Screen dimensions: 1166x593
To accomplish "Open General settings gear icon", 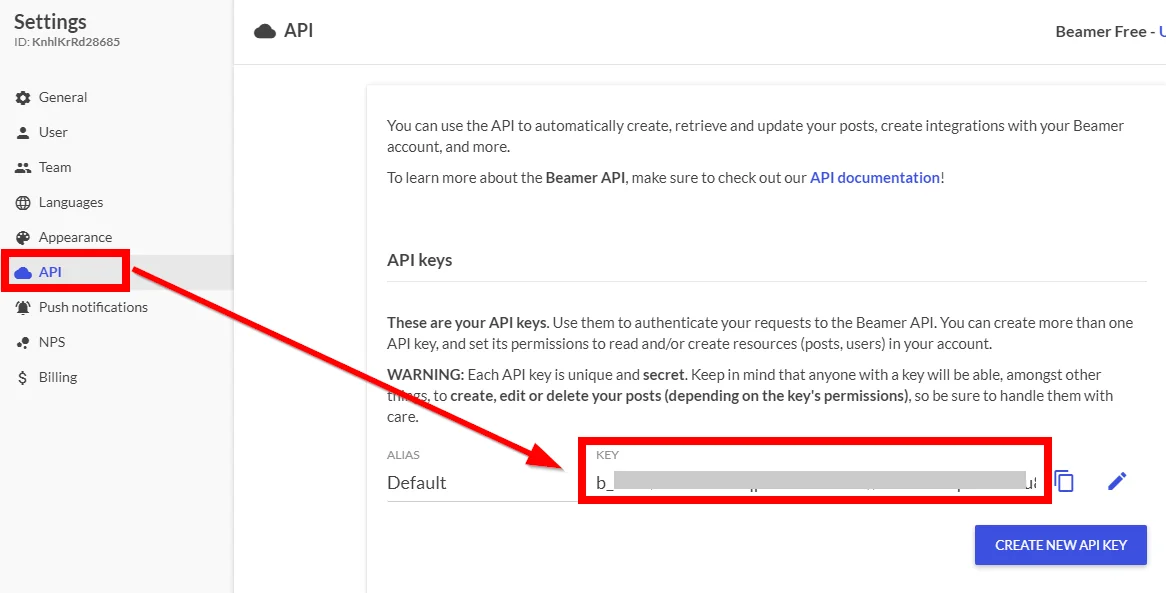I will (x=23, y=97).
